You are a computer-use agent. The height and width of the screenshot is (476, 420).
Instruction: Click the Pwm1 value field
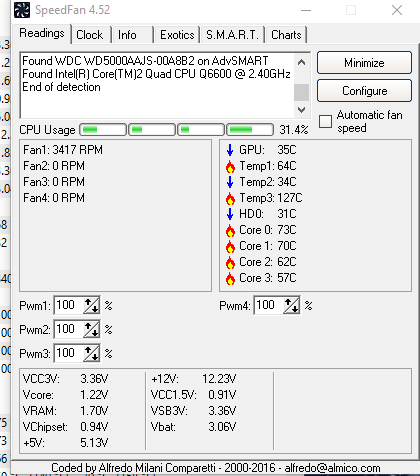pyautogui.click(x=69, y=305)
